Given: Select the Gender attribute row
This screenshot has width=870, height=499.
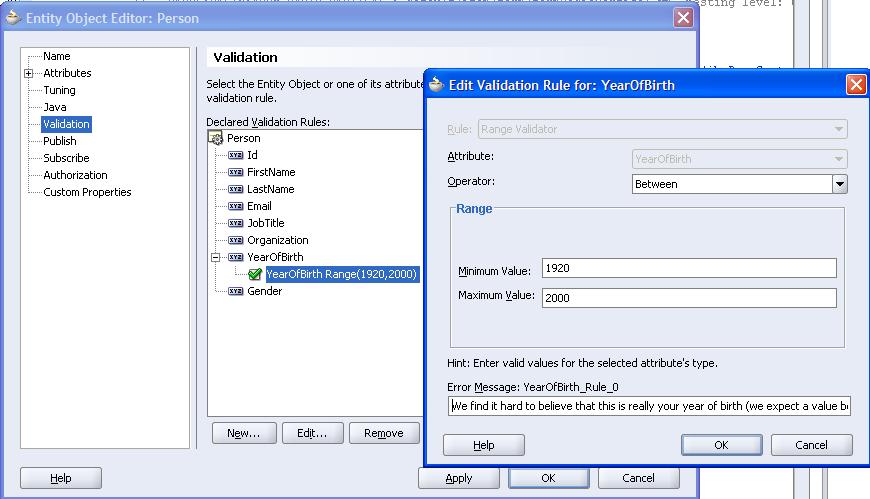Looking at the screenshot, I should tap(265, 291).
